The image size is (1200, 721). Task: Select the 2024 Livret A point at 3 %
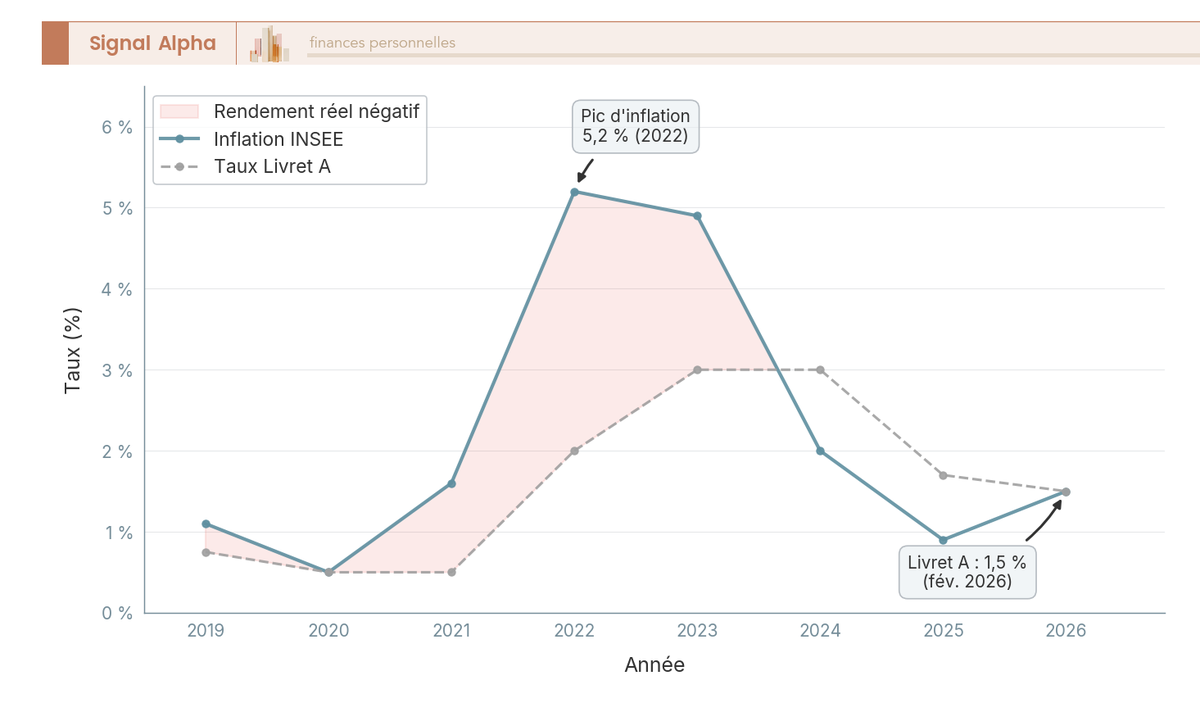point(820,370)
